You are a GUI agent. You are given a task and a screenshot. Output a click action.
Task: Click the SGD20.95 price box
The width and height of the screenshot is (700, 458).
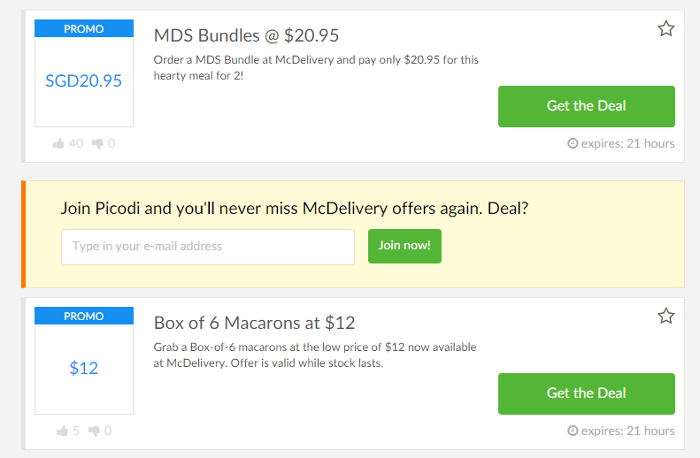point(84,81)
